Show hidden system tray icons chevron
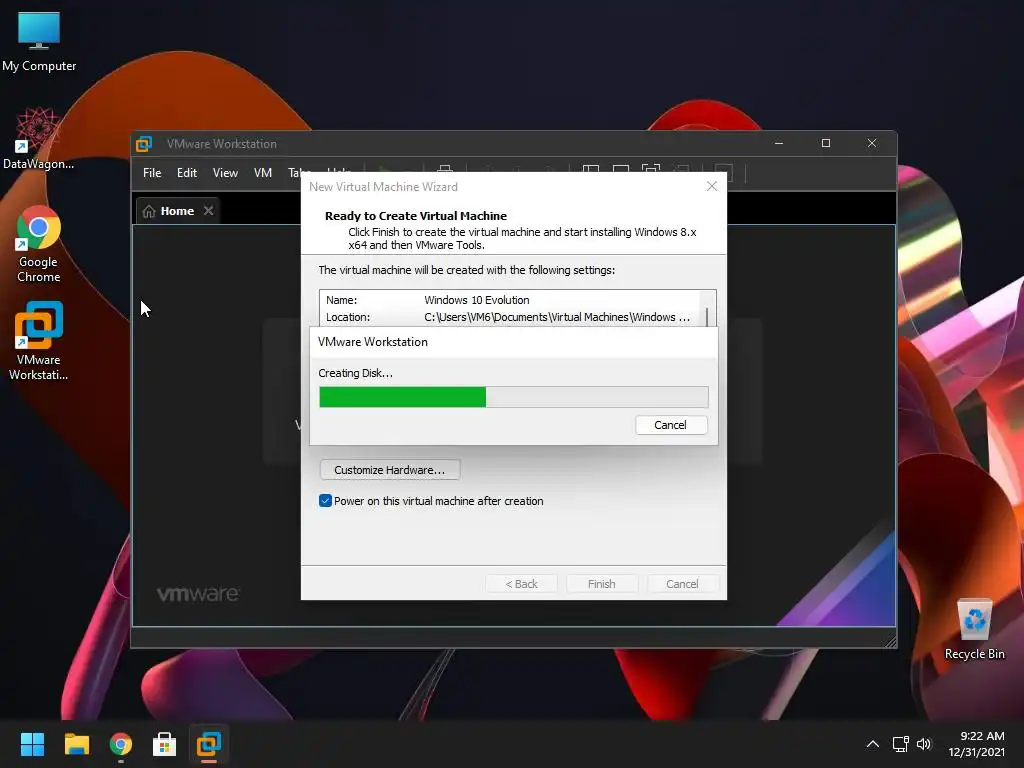The height and width of the screenshot is (768, 1024). coord(872,744)
